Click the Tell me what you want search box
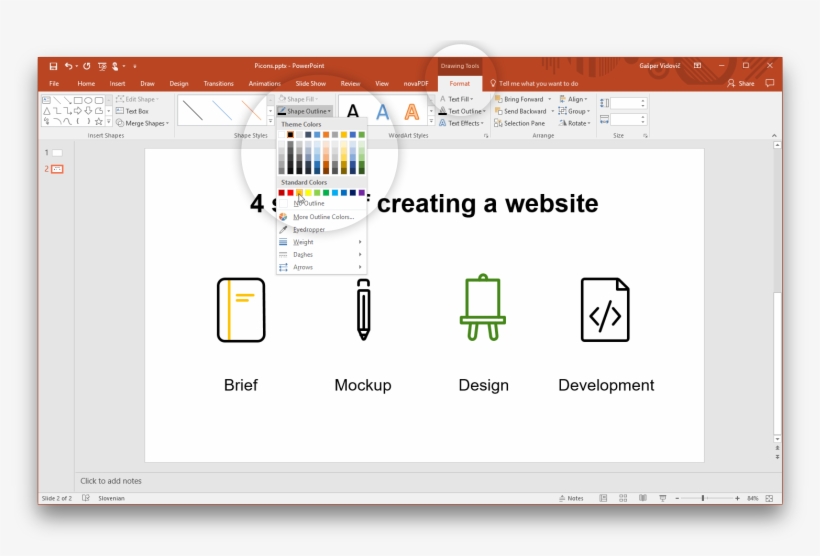This screenshot has width=820, height=556. point(534,83)
